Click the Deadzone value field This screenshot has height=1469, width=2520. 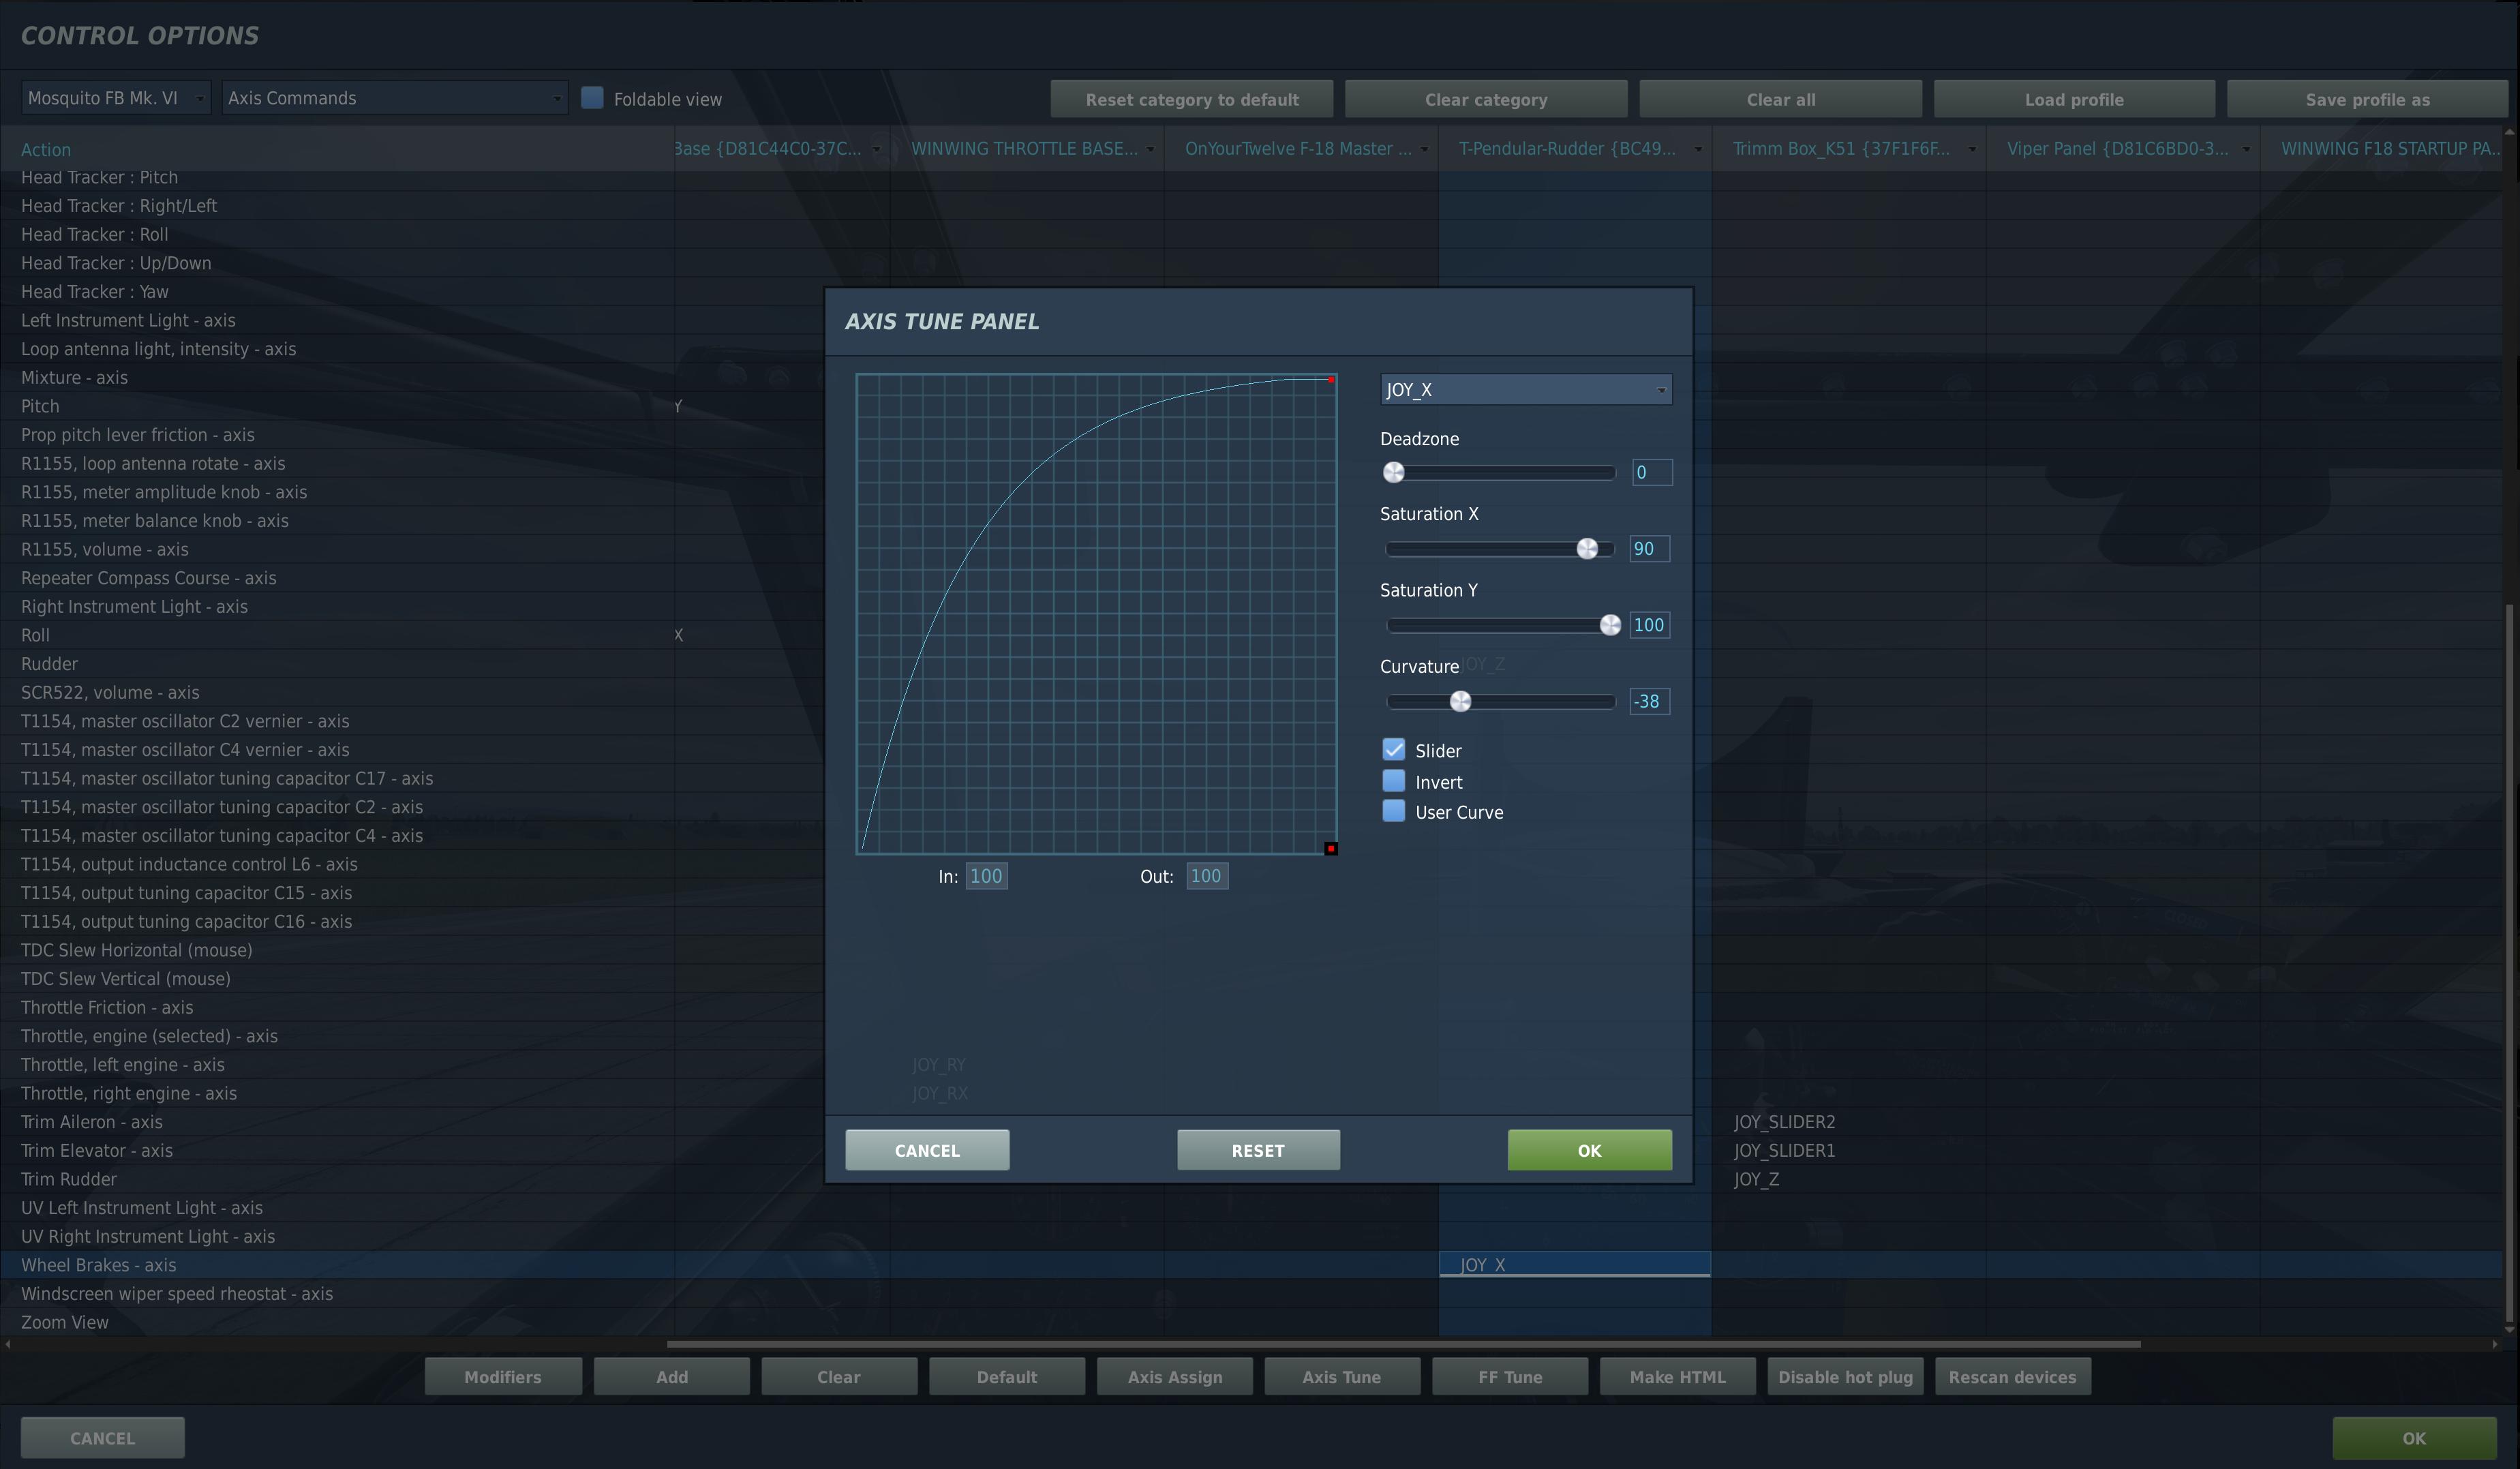pos(1651,472)
